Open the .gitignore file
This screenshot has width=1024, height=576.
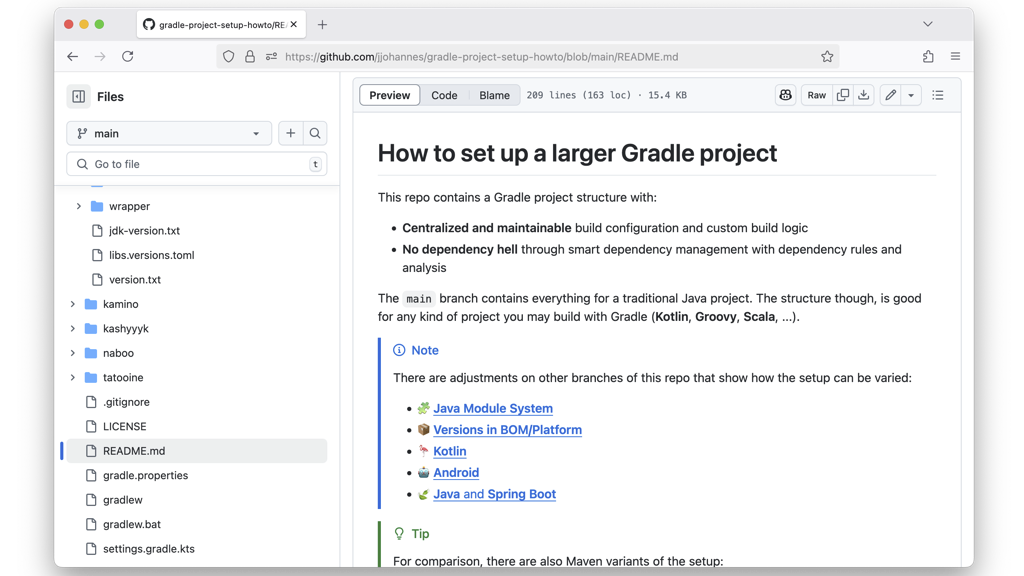[x=126, y=402]
